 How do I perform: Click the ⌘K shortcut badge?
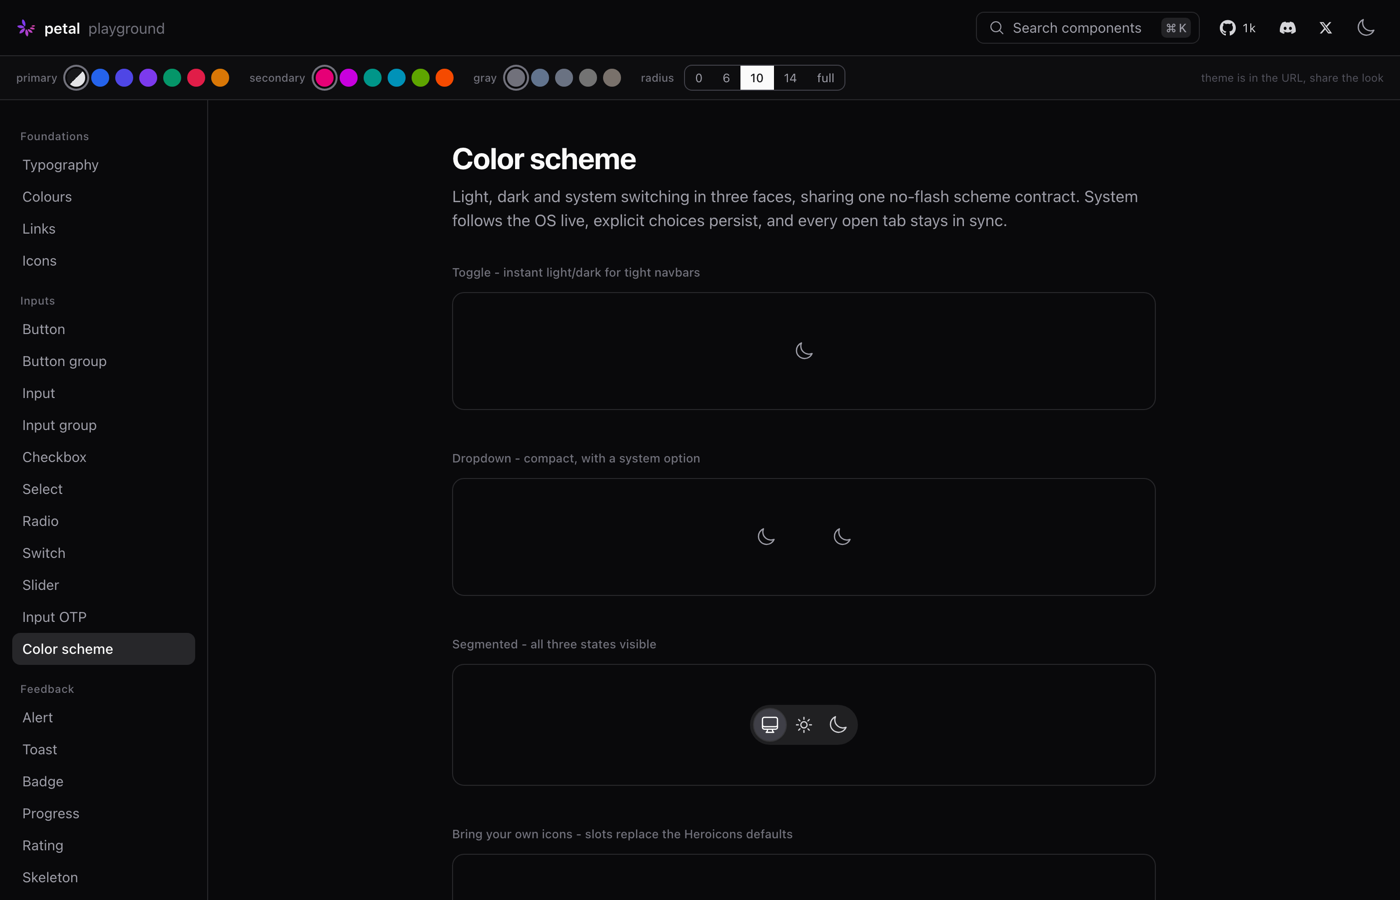[1176, 28]
